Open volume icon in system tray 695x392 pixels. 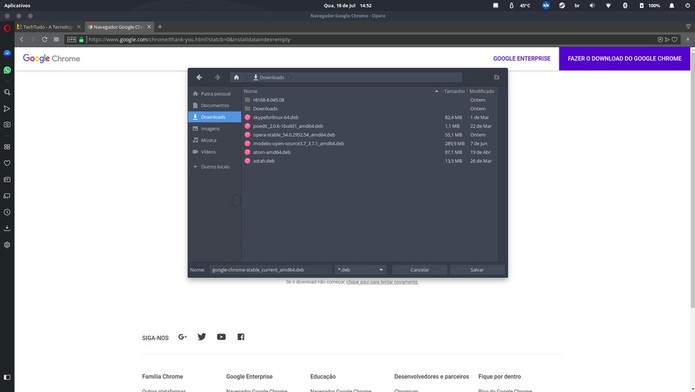click(x=592, y=5)
